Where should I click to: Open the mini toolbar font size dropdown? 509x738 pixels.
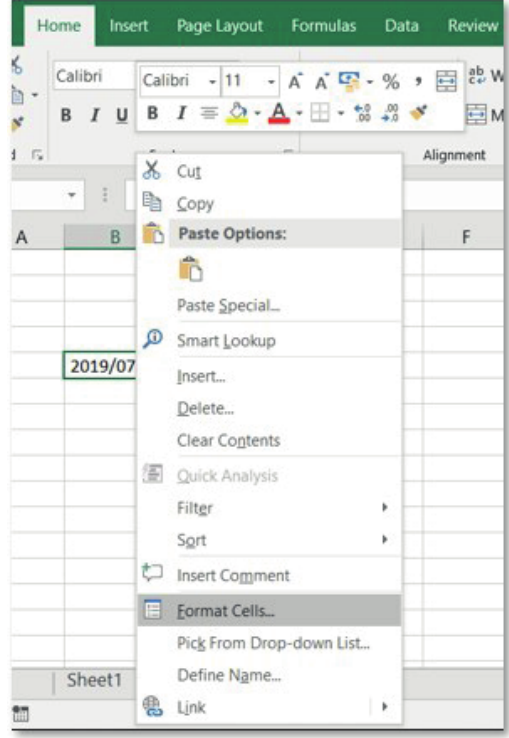pyautogui.click(x=271, y=82)
